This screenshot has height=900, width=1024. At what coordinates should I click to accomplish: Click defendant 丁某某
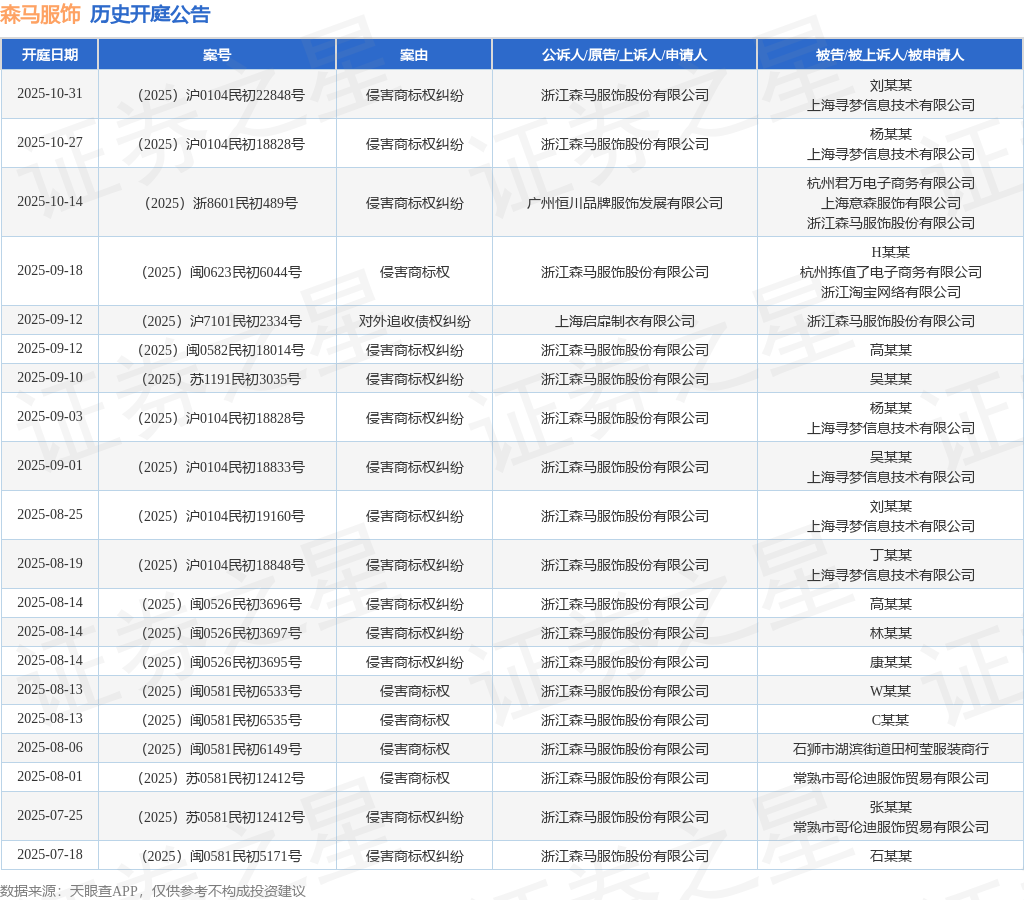[890, 555]
